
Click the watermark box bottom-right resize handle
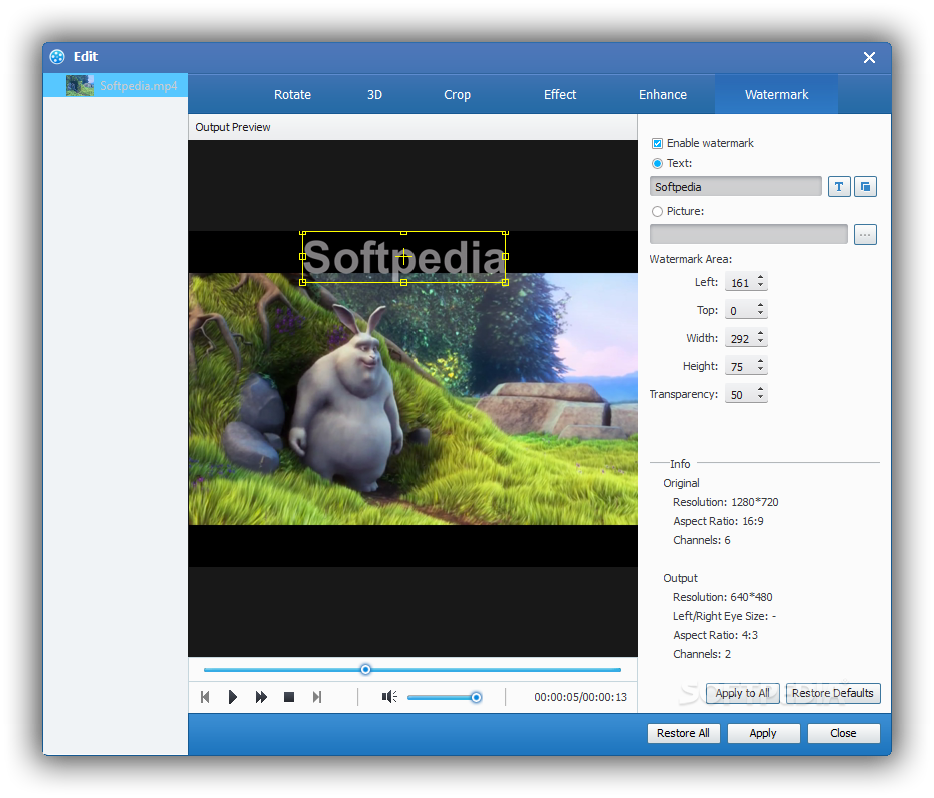tap(505, 282)
